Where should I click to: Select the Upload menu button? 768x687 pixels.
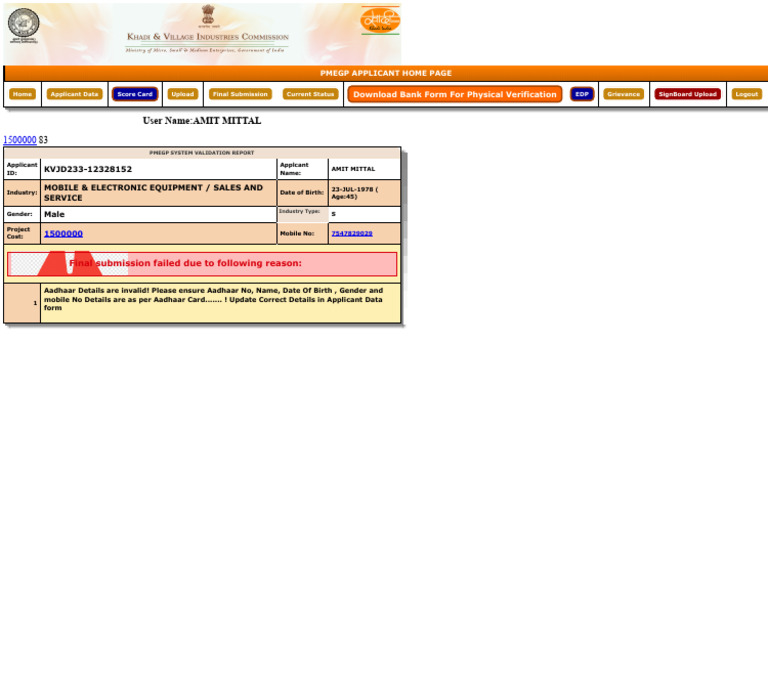pos(183,94)
